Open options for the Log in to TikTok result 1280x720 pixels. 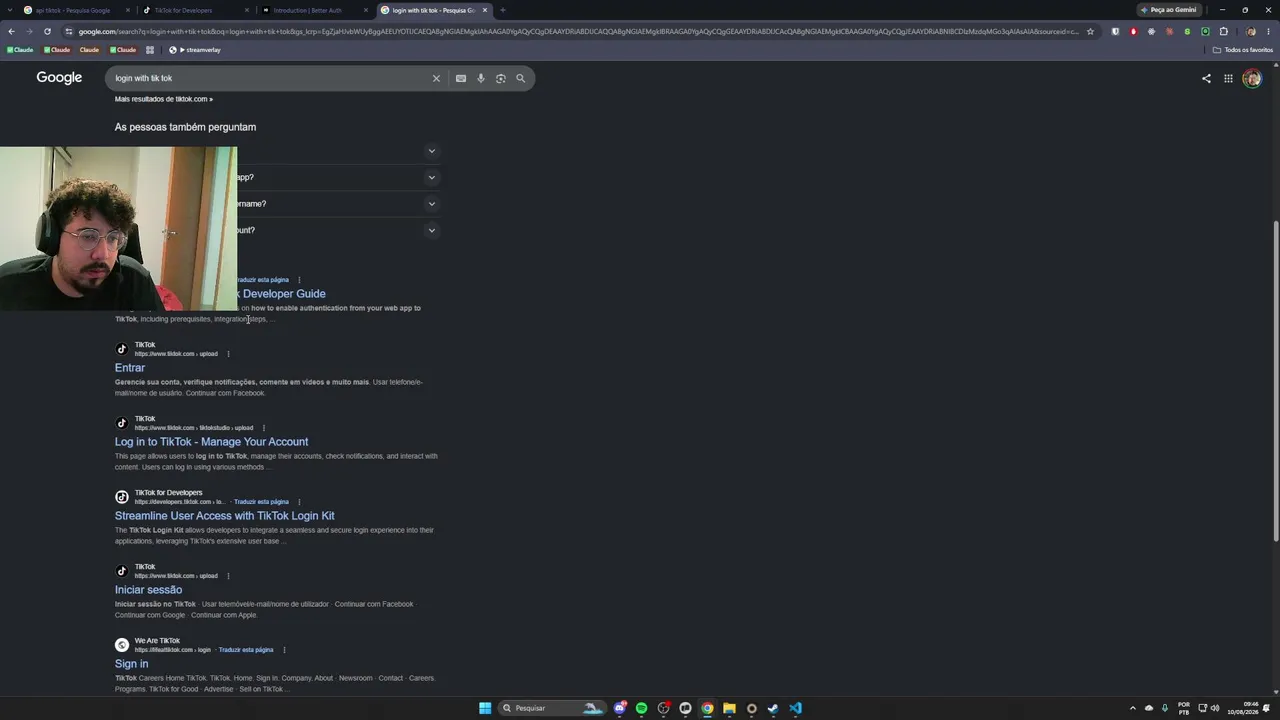[x=264, y=428]
